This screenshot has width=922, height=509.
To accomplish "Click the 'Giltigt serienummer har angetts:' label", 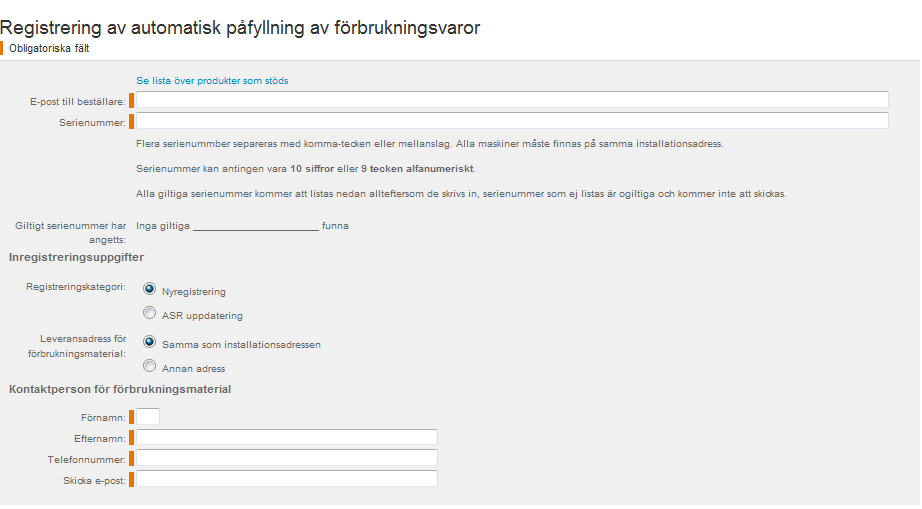I will pyautogui.click(x=71, y=233).
